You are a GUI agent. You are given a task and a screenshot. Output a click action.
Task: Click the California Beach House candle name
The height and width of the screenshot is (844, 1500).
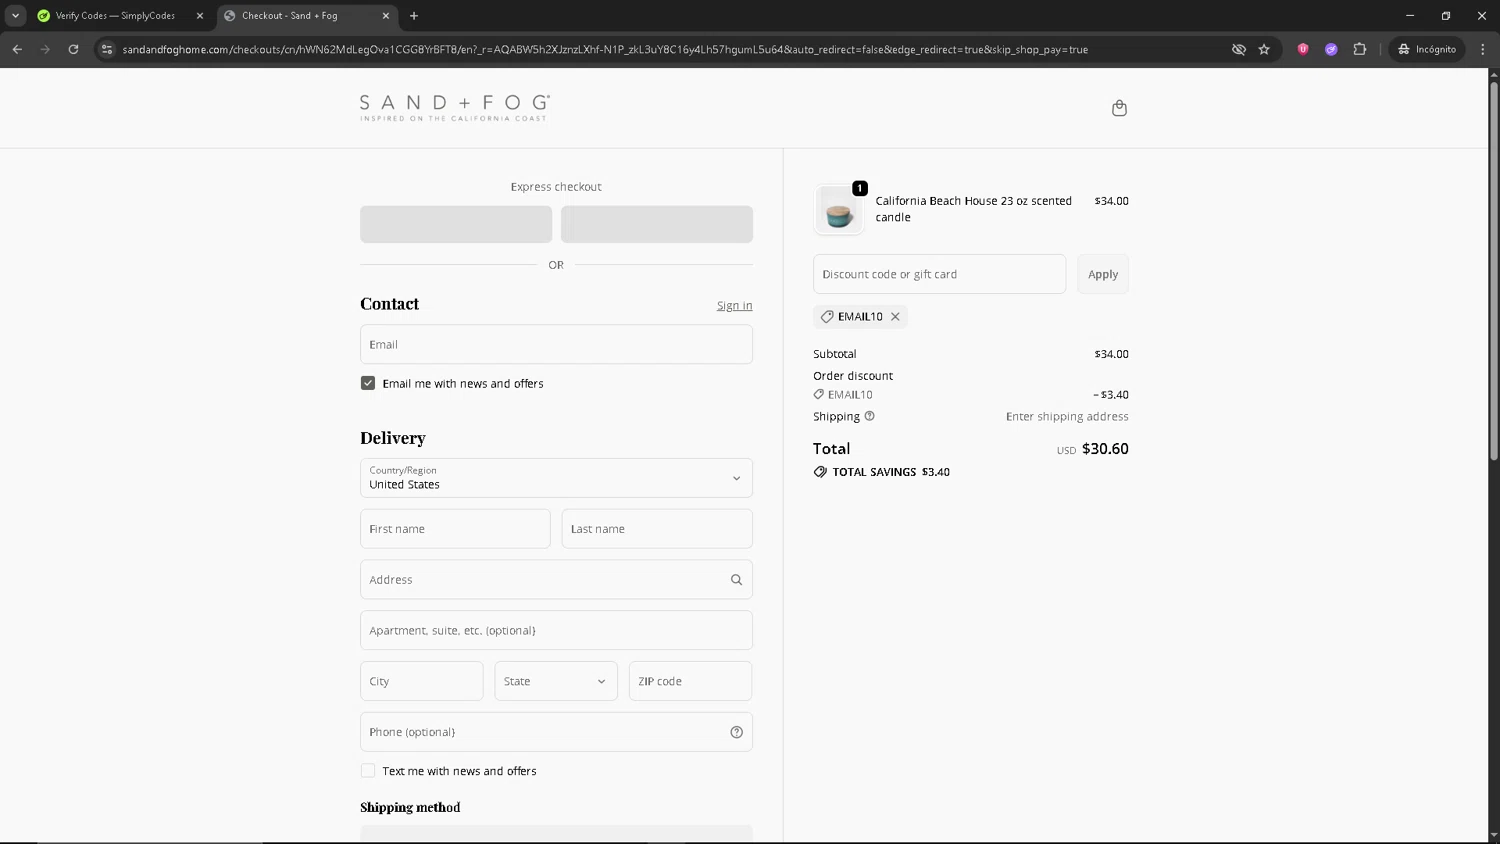click(x=973, y=209)
